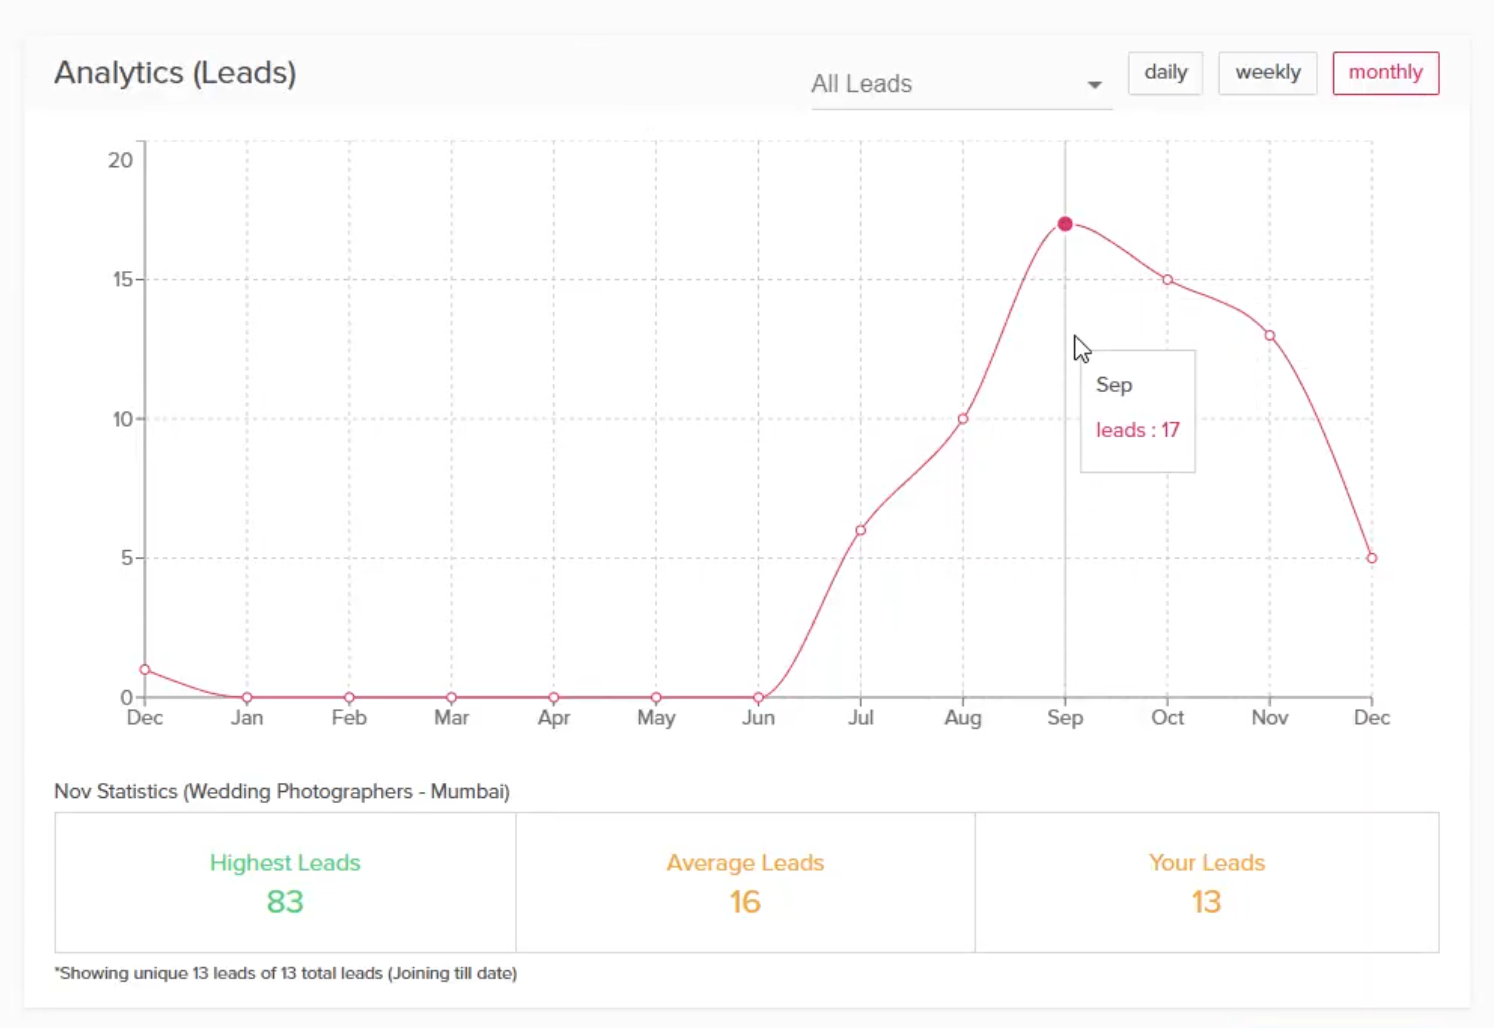The height and width of the screenshot is (1028, 1494).
Task: Click the Jan data point at zero
Action: (247, 697)
